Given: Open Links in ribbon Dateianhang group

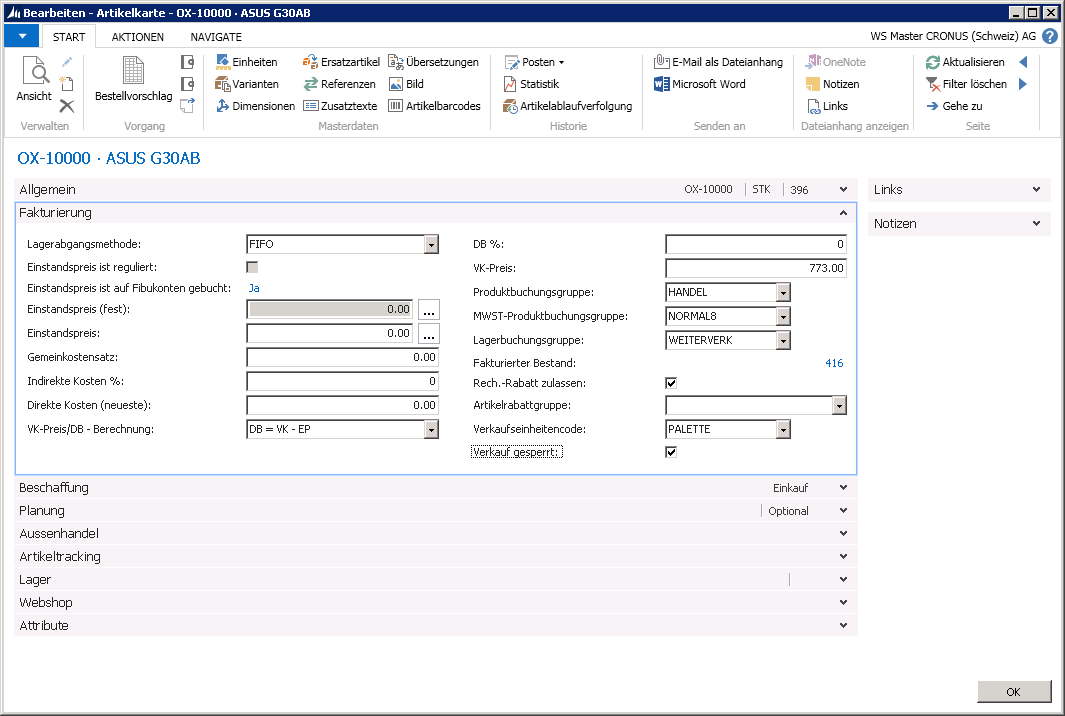Looking at the screenshot, I should (x=827, y=106).
